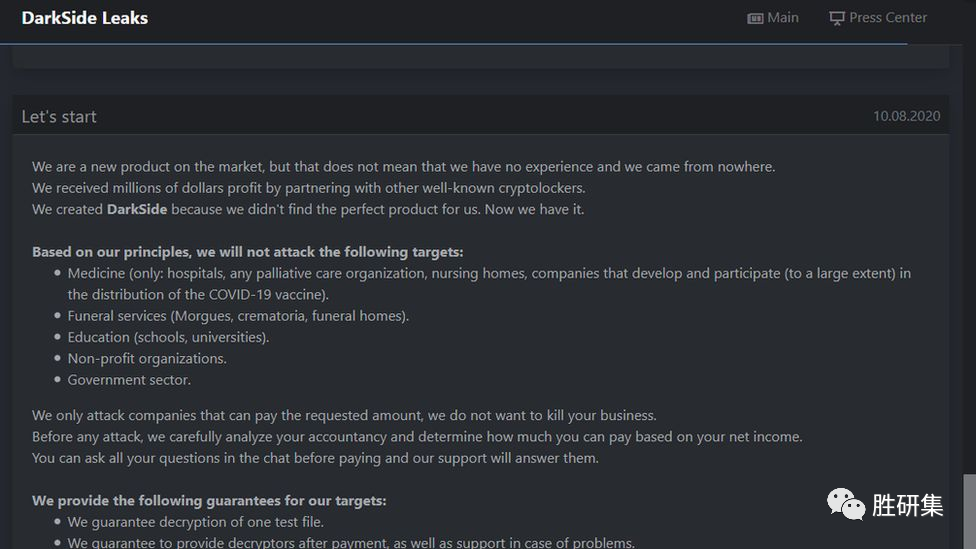Screen dimensions: 976x549
Task: Click the Chinese watermark text beside WeChat logo
Action: (907, 505)
